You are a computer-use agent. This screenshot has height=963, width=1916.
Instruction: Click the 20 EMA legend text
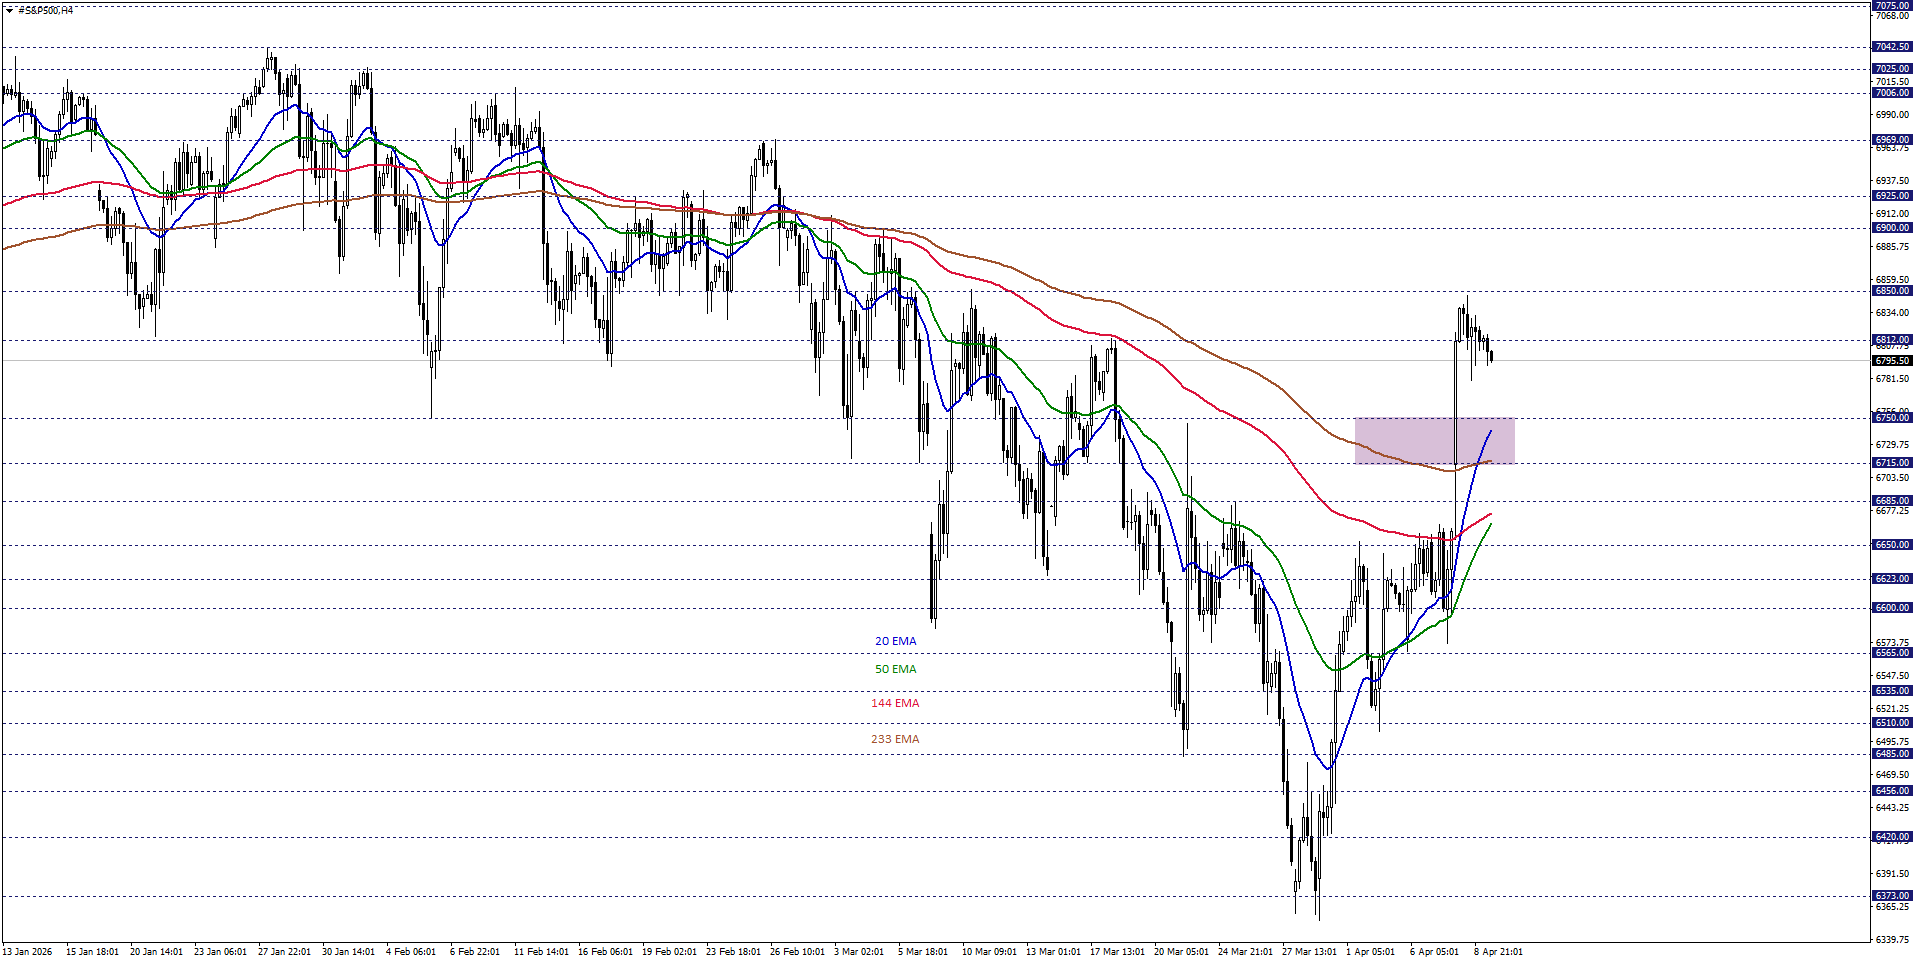(895, 641)
